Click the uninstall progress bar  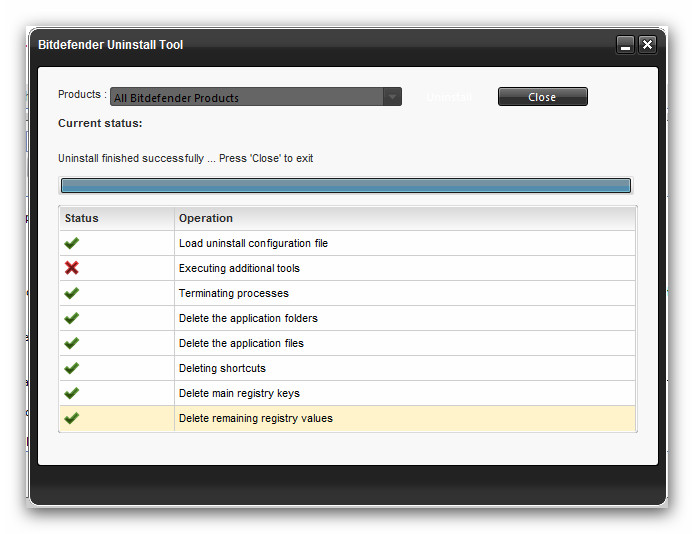click(x=346, y=185)
